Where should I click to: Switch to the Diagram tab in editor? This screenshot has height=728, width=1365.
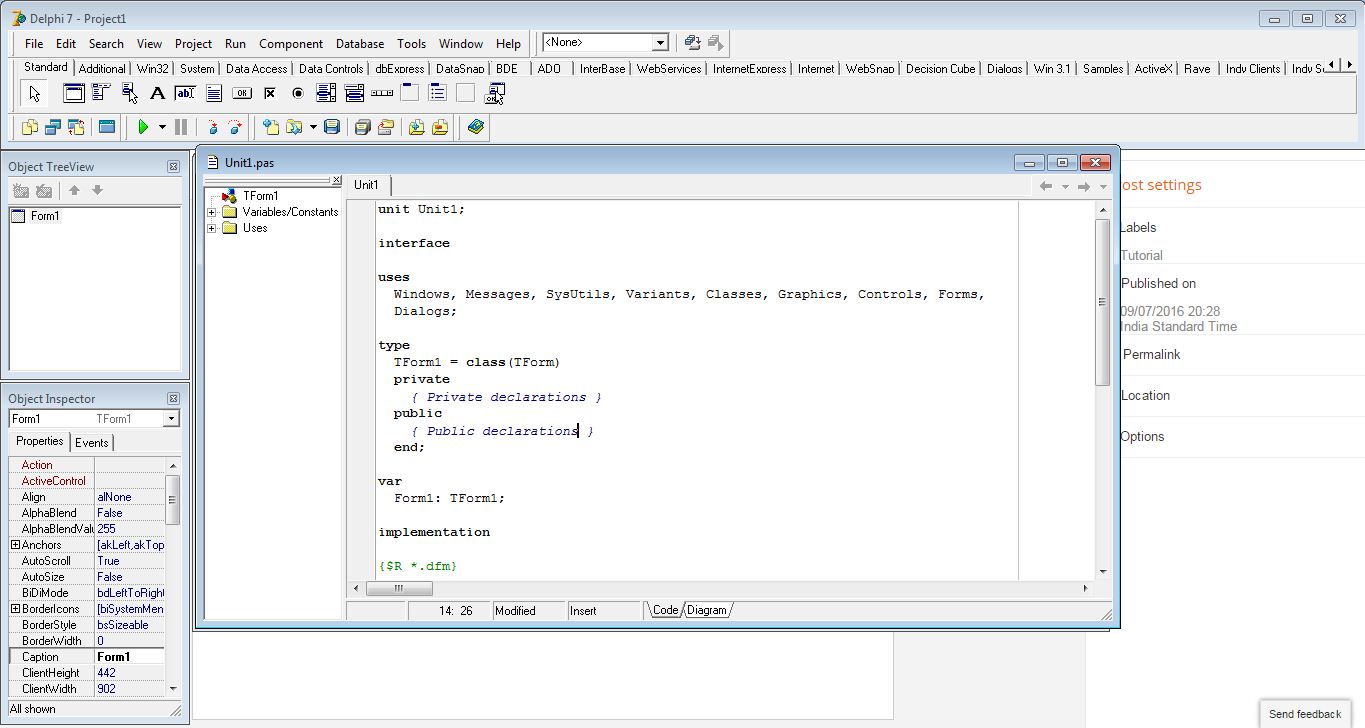coord(707,610)
